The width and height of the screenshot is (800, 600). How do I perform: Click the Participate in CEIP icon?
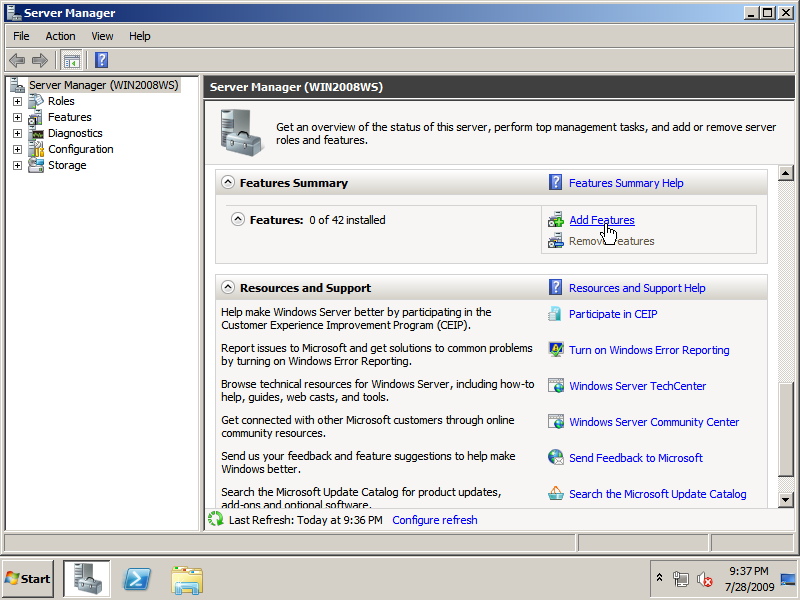point(555,314)
